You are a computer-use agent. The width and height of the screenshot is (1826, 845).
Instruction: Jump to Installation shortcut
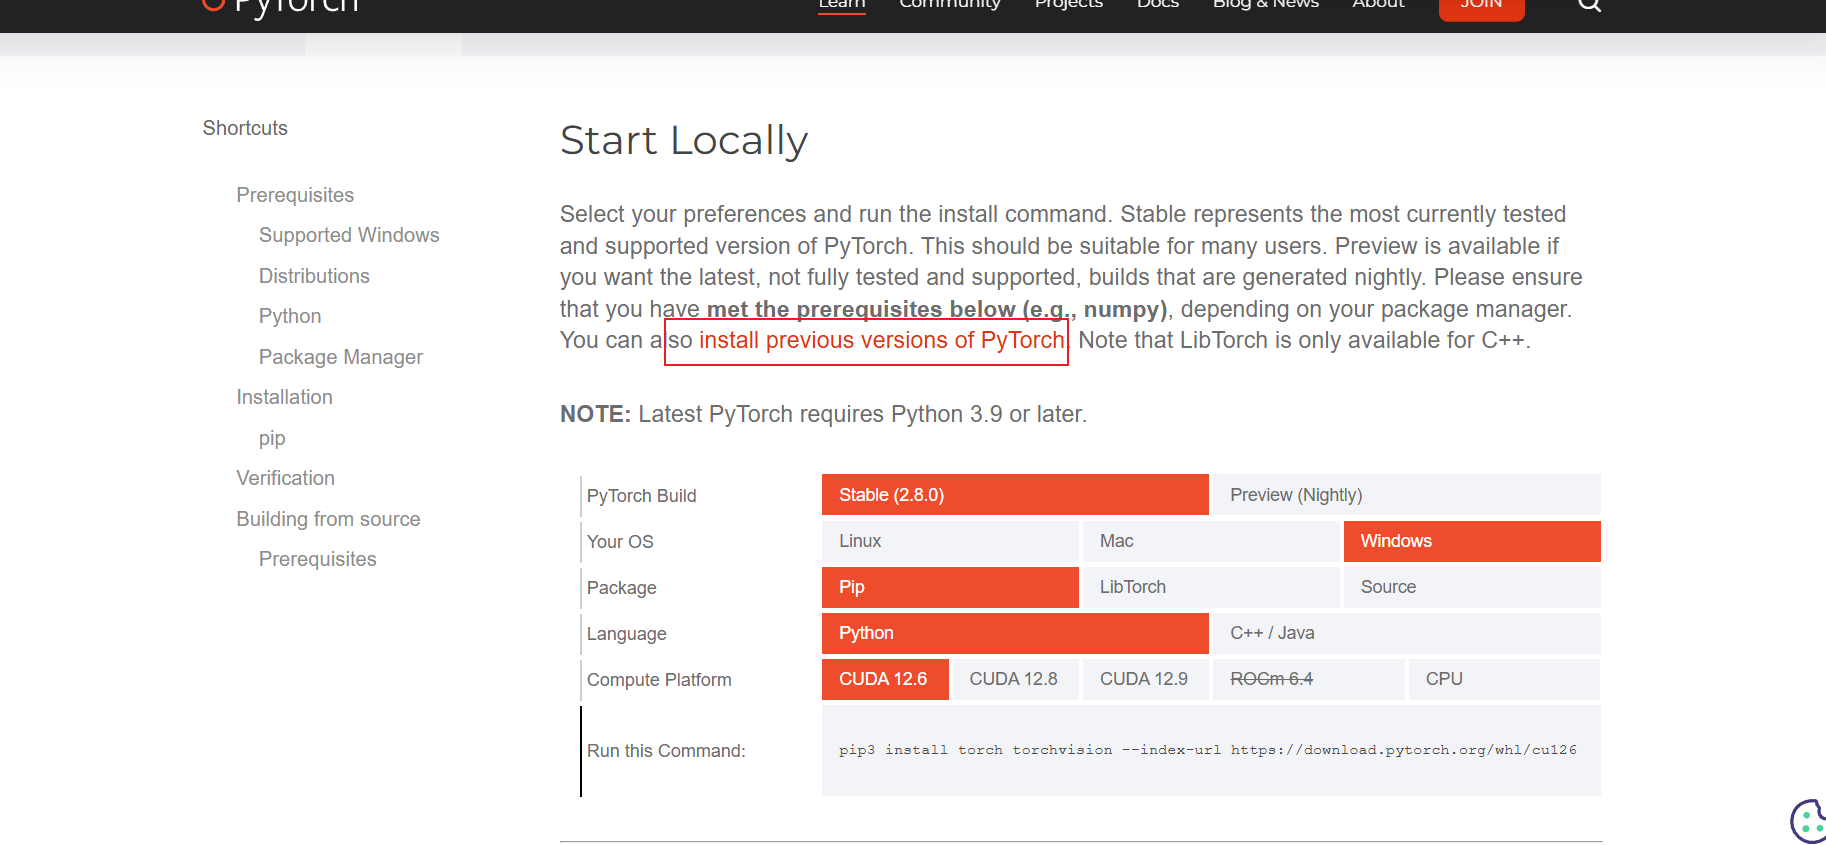284,397
